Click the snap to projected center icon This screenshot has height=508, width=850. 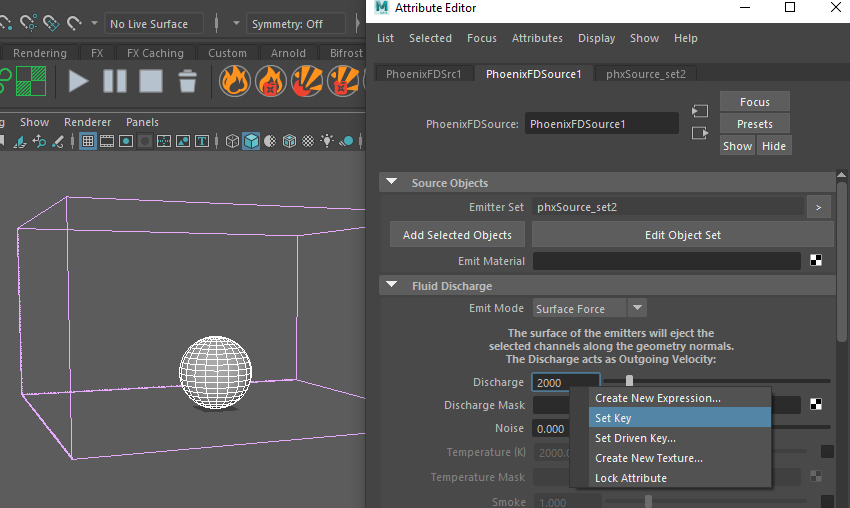51,23
